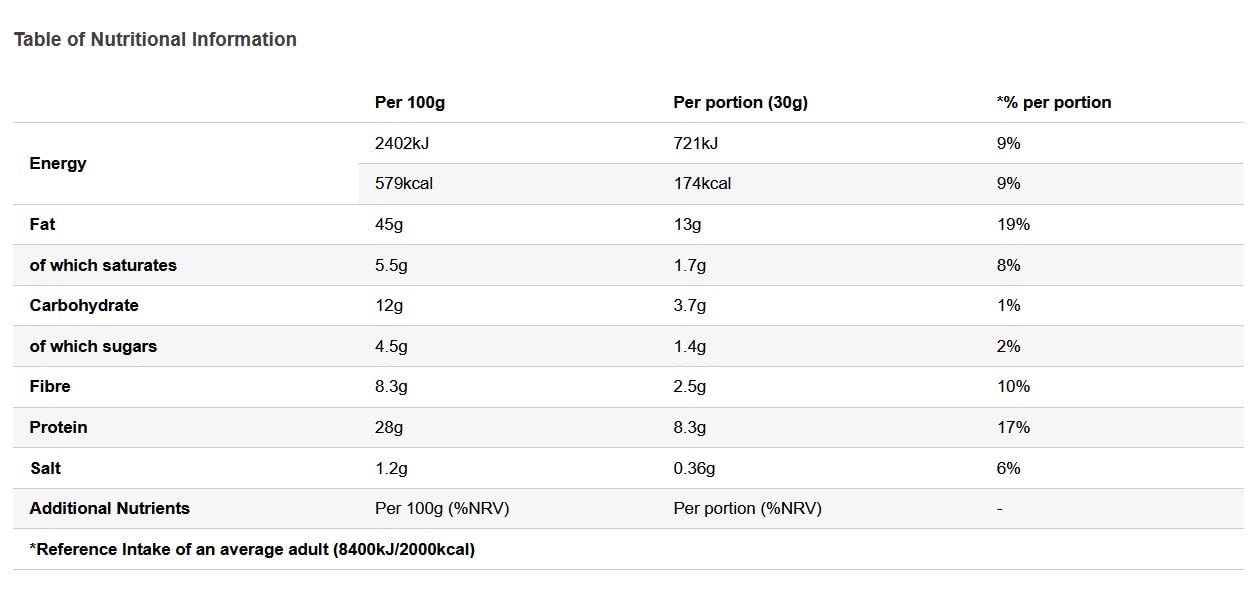Click the Fibre row label
The width and height of the screenshot is (1251, 591).
tap(50, 386)
